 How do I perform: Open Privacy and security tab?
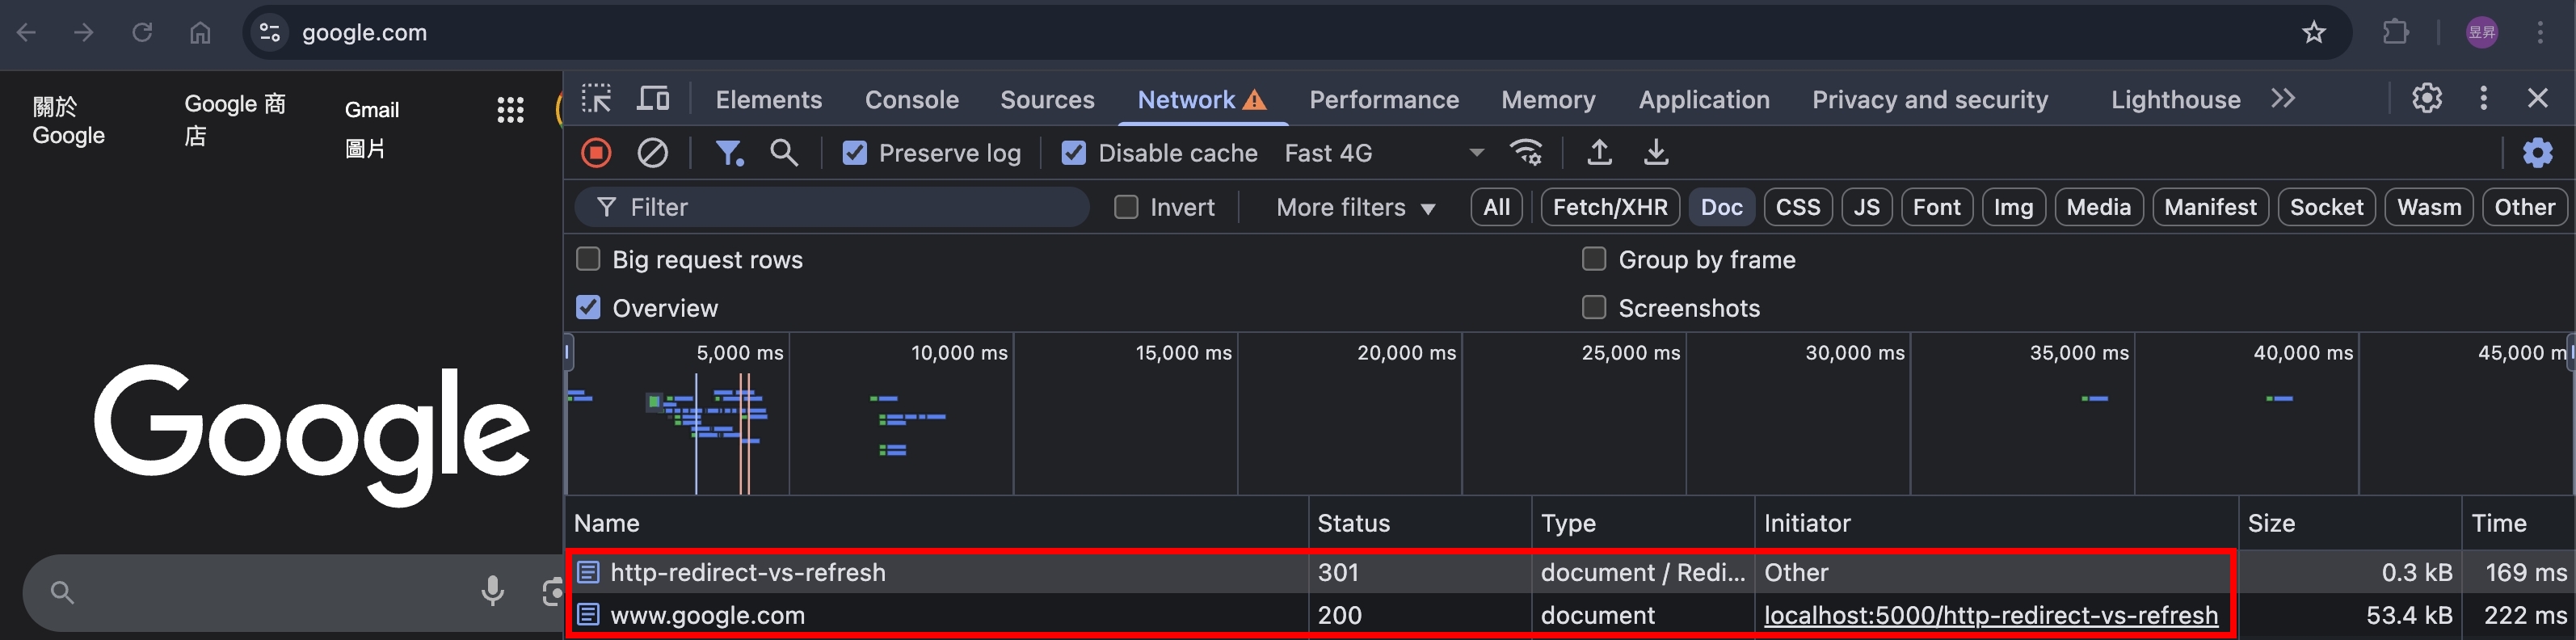(x=1930, y=99)
